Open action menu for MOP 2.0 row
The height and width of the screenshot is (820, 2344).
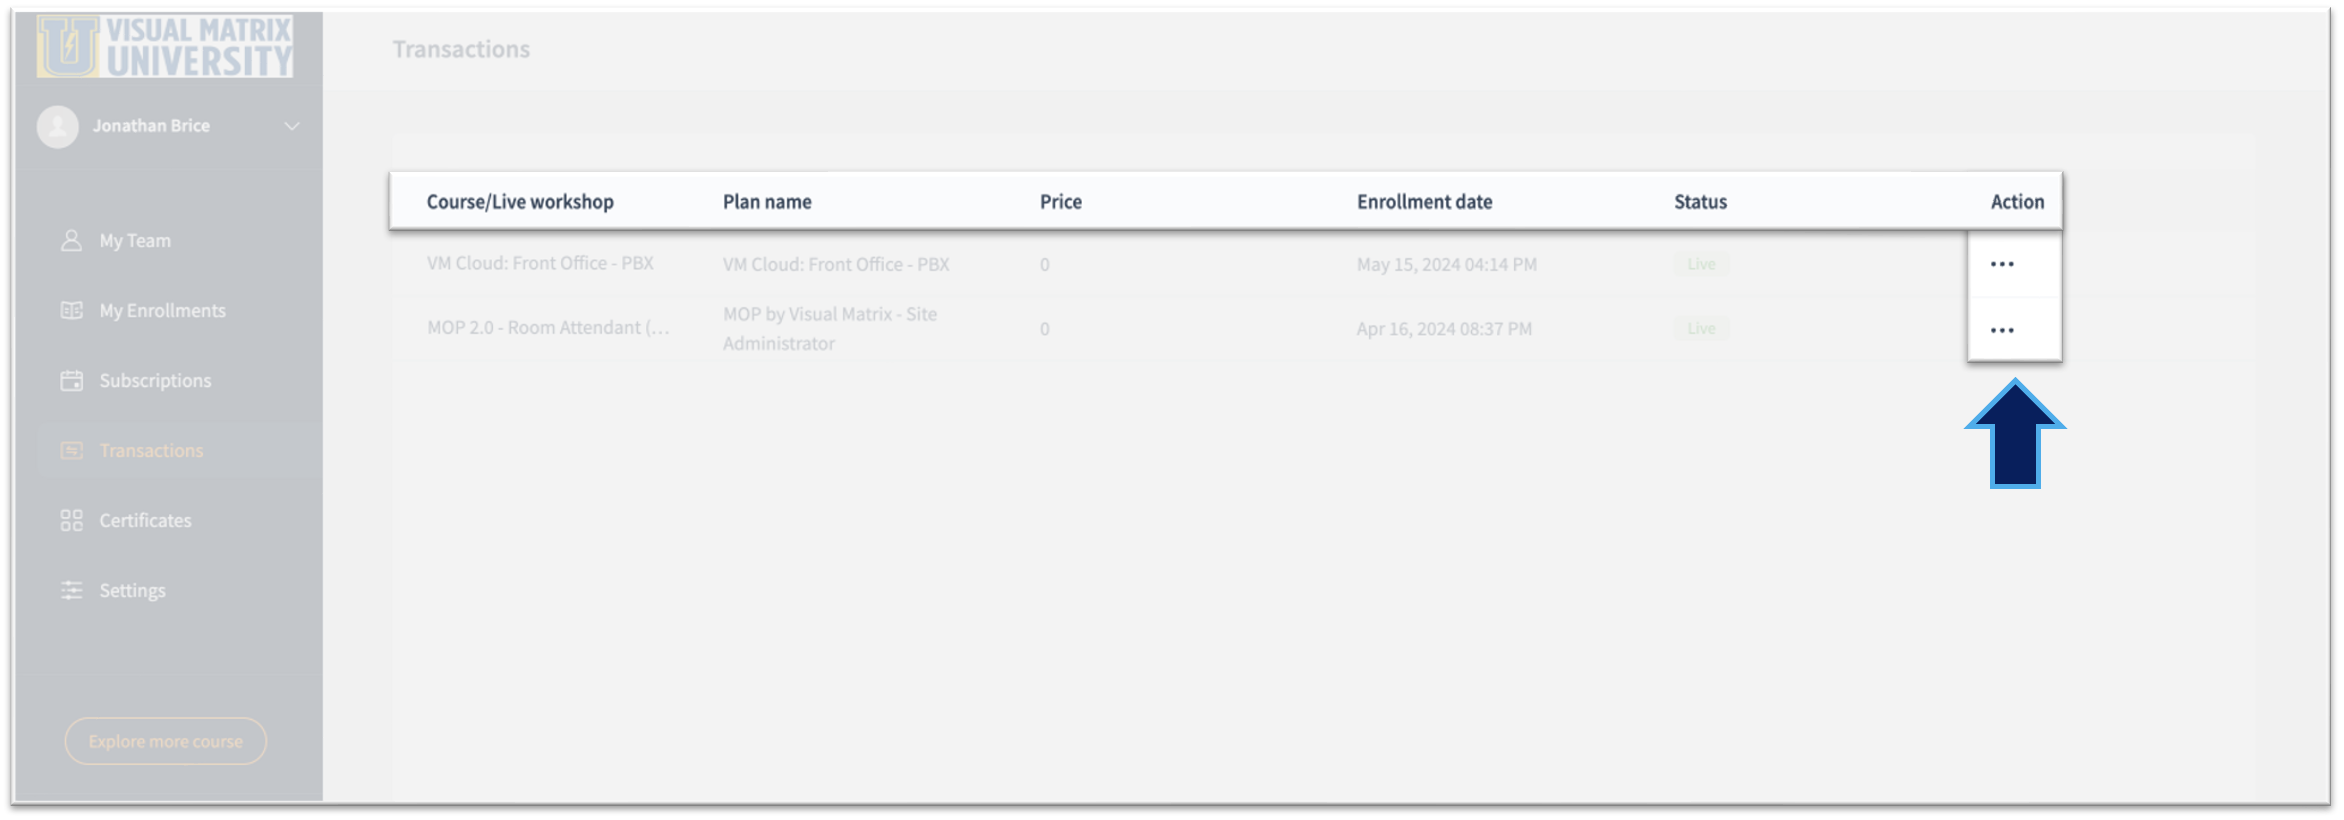coord(2002,331)
